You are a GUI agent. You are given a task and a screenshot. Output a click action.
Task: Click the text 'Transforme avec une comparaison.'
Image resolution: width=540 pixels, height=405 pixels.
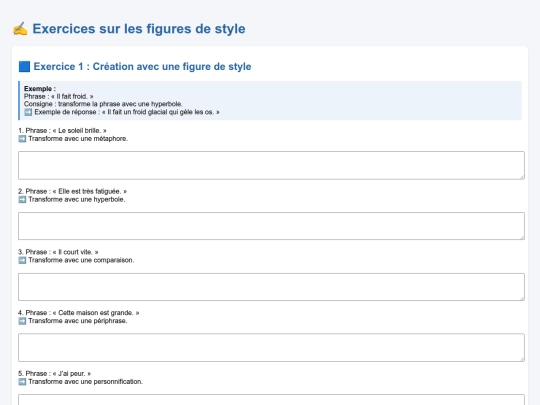(x=81, y=260)
